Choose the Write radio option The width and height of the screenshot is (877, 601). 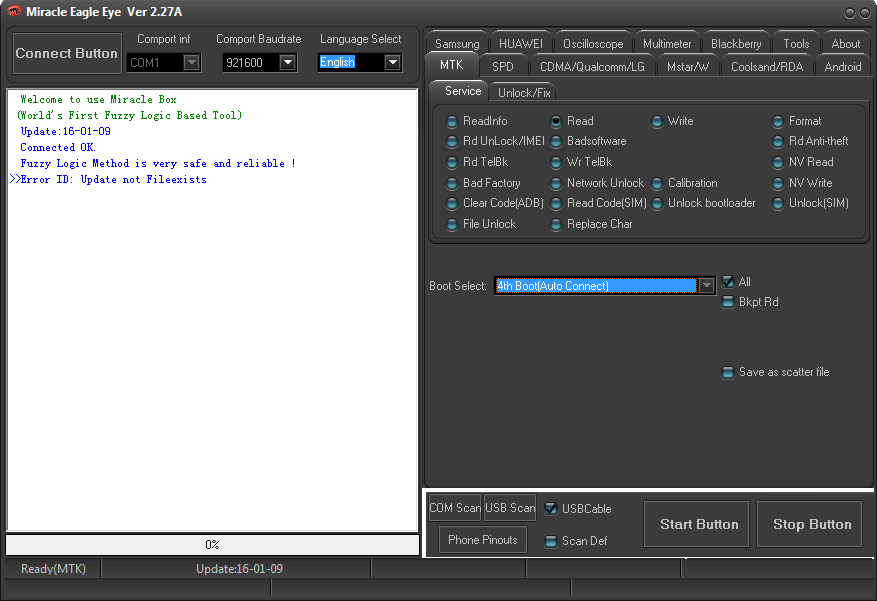click(x=672, y=121)
